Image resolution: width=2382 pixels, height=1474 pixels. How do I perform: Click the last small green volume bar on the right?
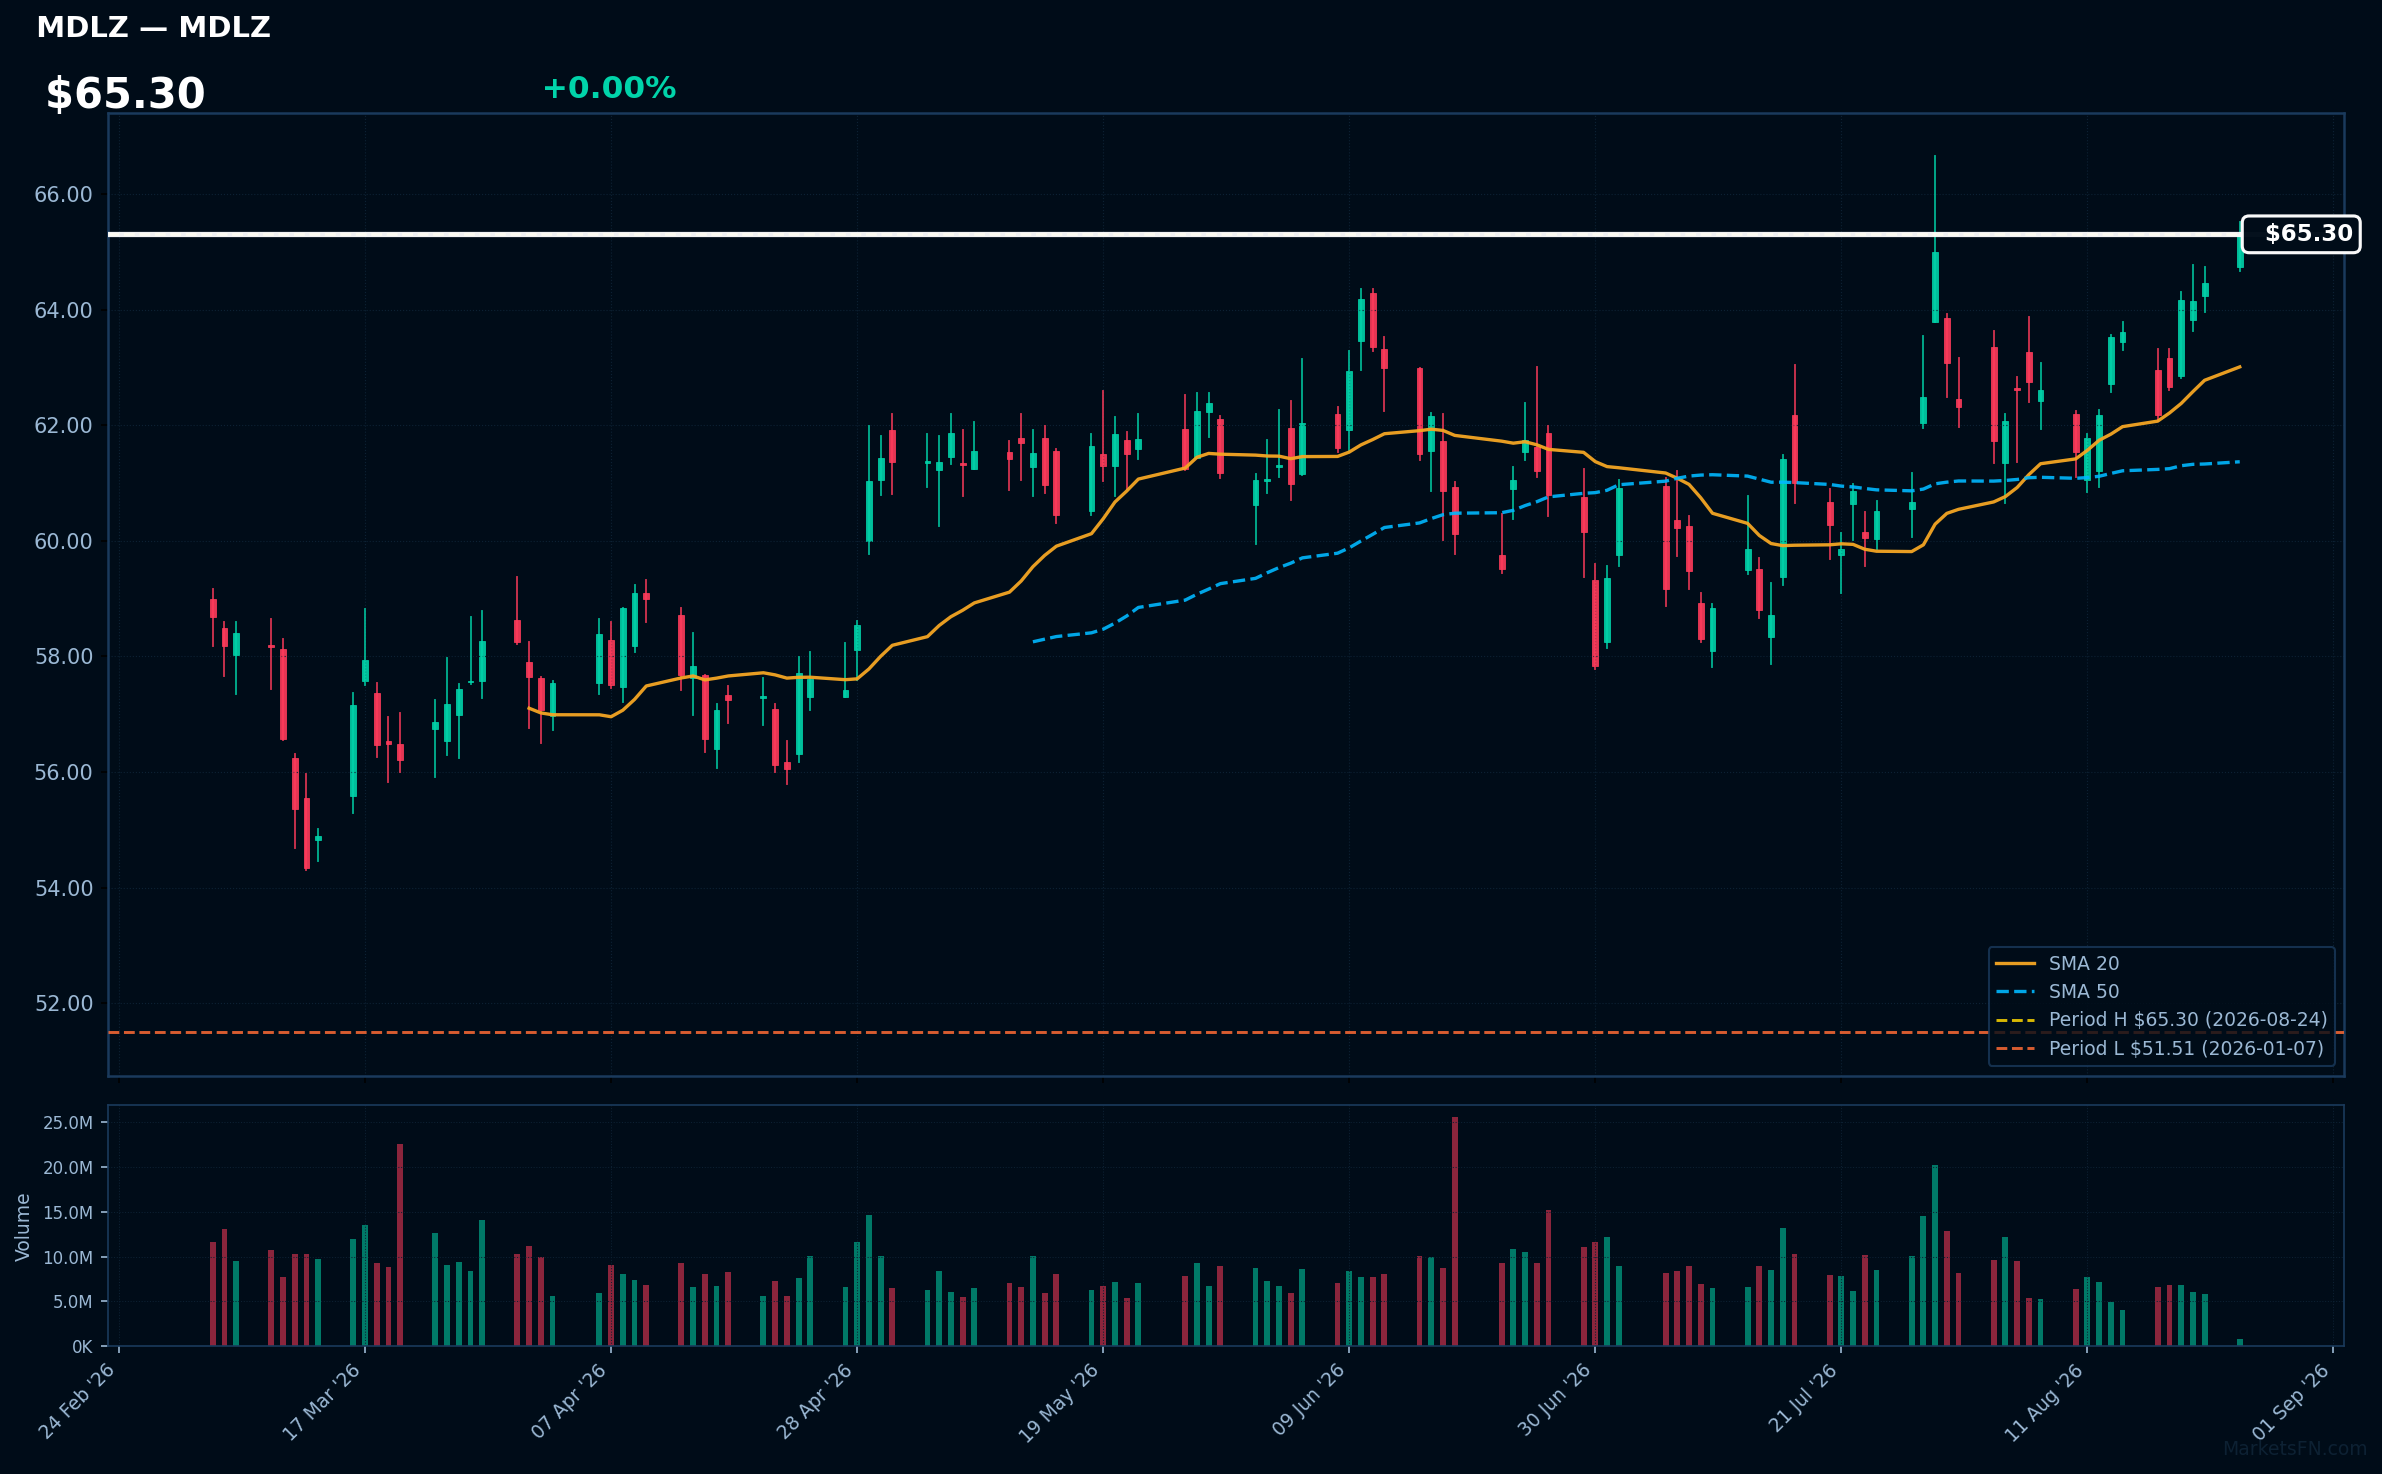pyautogui.click(x=2240, y=1342)
